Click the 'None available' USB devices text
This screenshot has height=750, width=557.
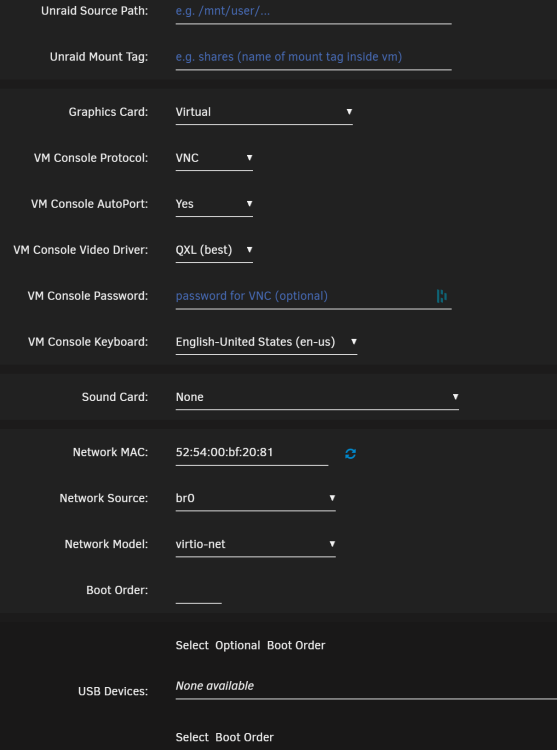pos(215,686)
